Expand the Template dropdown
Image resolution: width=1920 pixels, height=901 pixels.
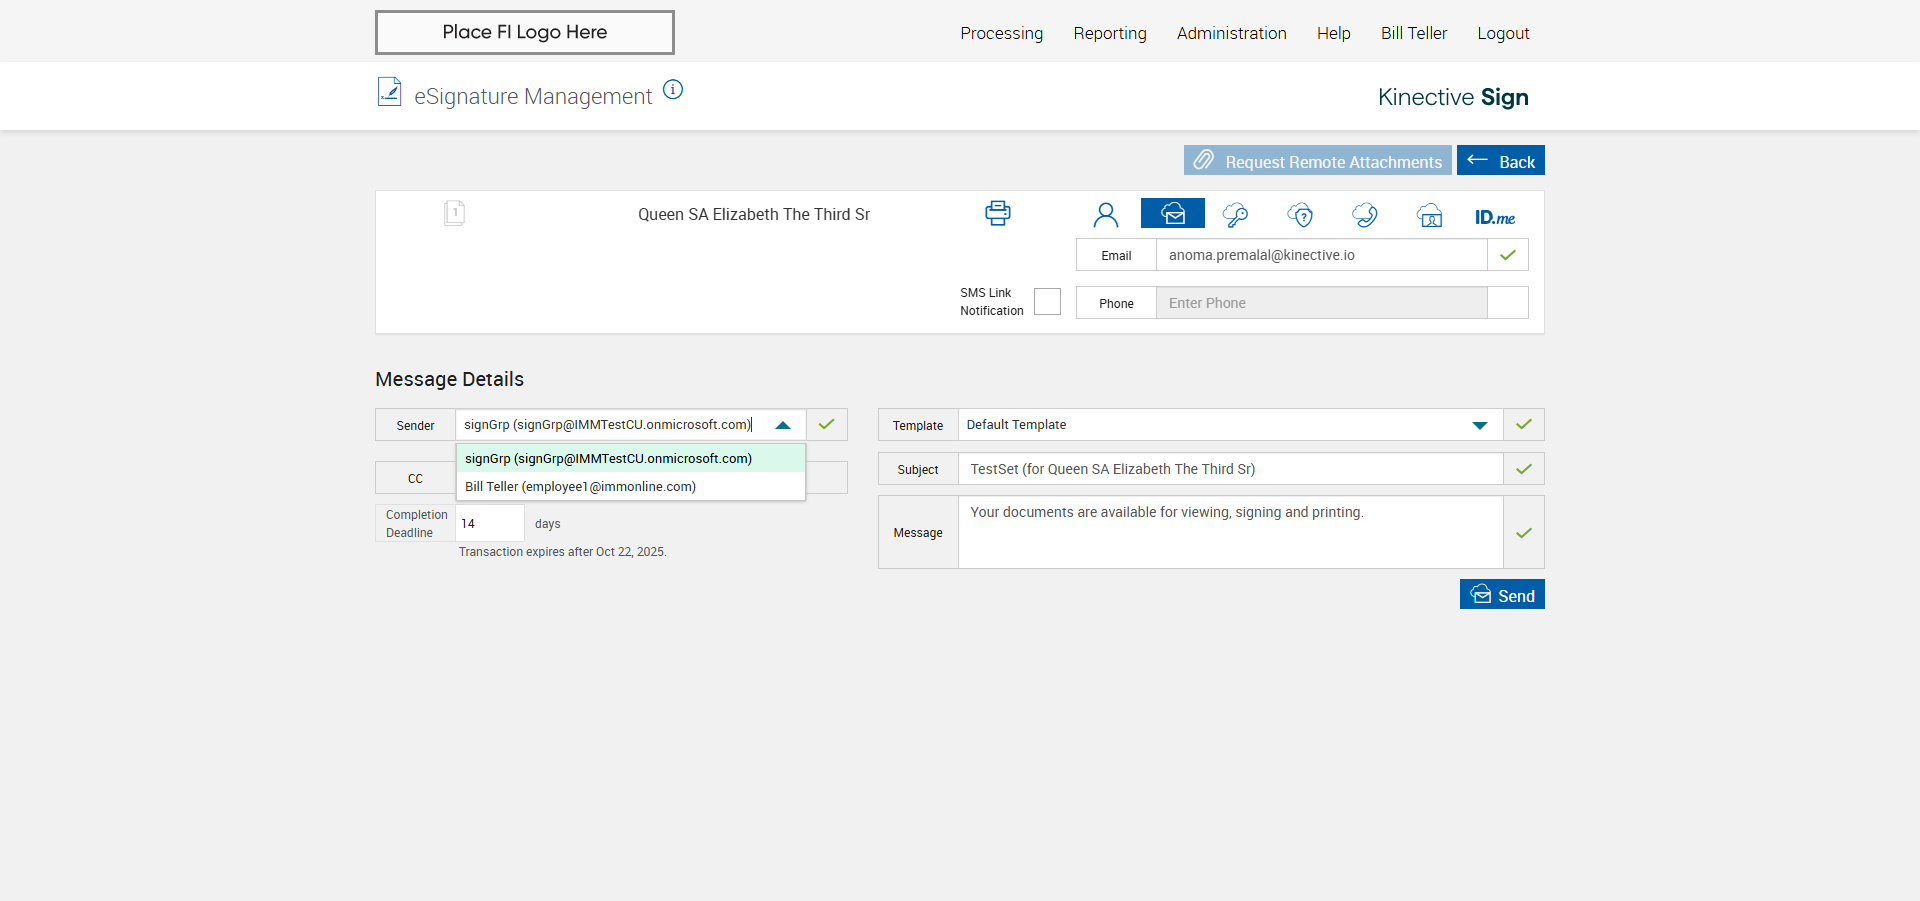pos(1479,425)
